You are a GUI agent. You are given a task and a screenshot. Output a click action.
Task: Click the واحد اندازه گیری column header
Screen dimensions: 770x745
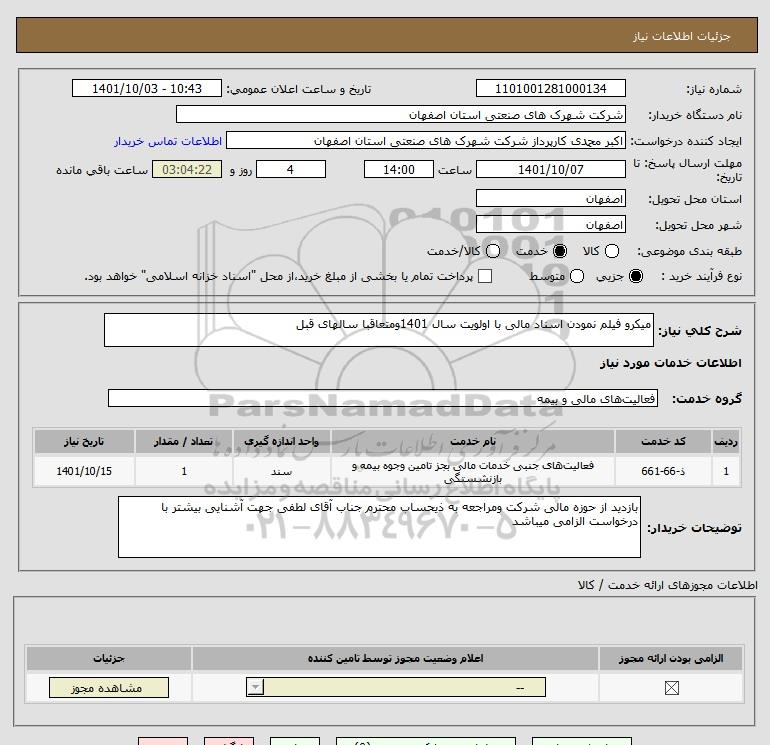281,441
